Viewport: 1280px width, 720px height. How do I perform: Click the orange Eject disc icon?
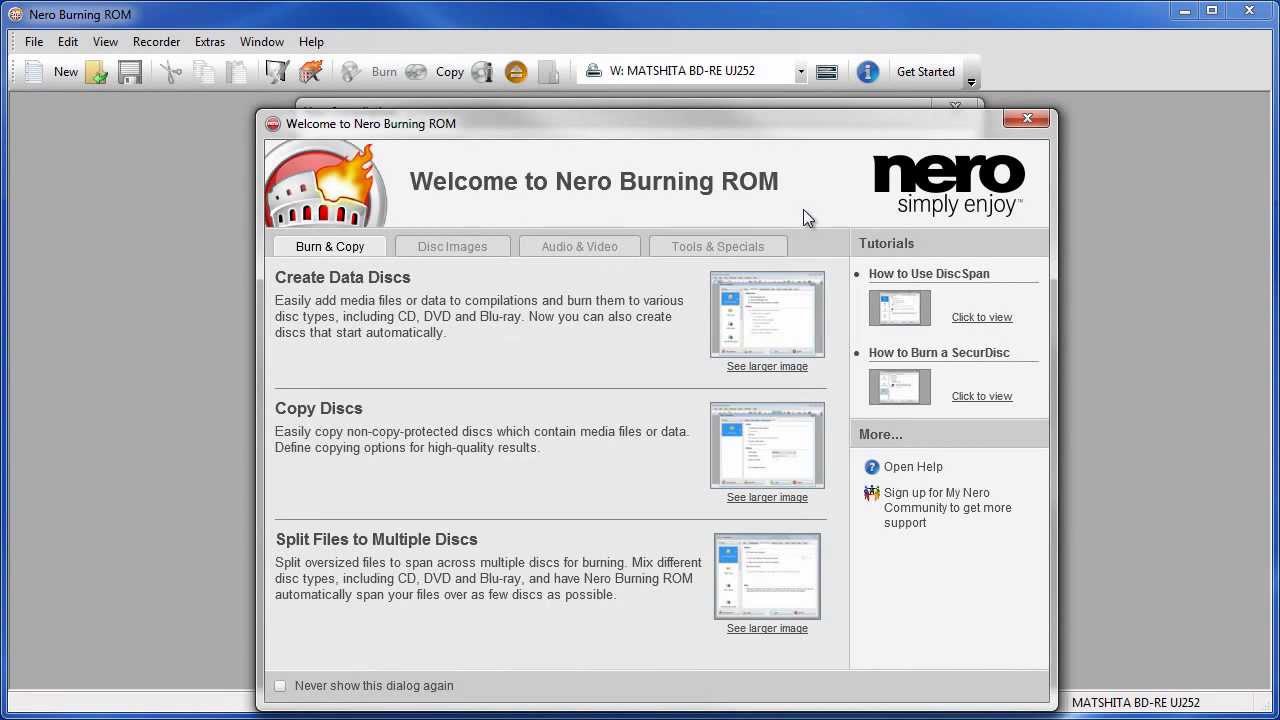point(516,72)
